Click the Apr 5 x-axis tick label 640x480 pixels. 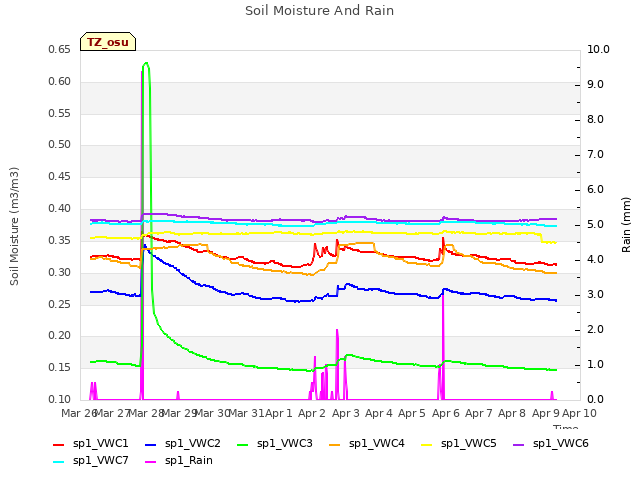pos(412,413)
